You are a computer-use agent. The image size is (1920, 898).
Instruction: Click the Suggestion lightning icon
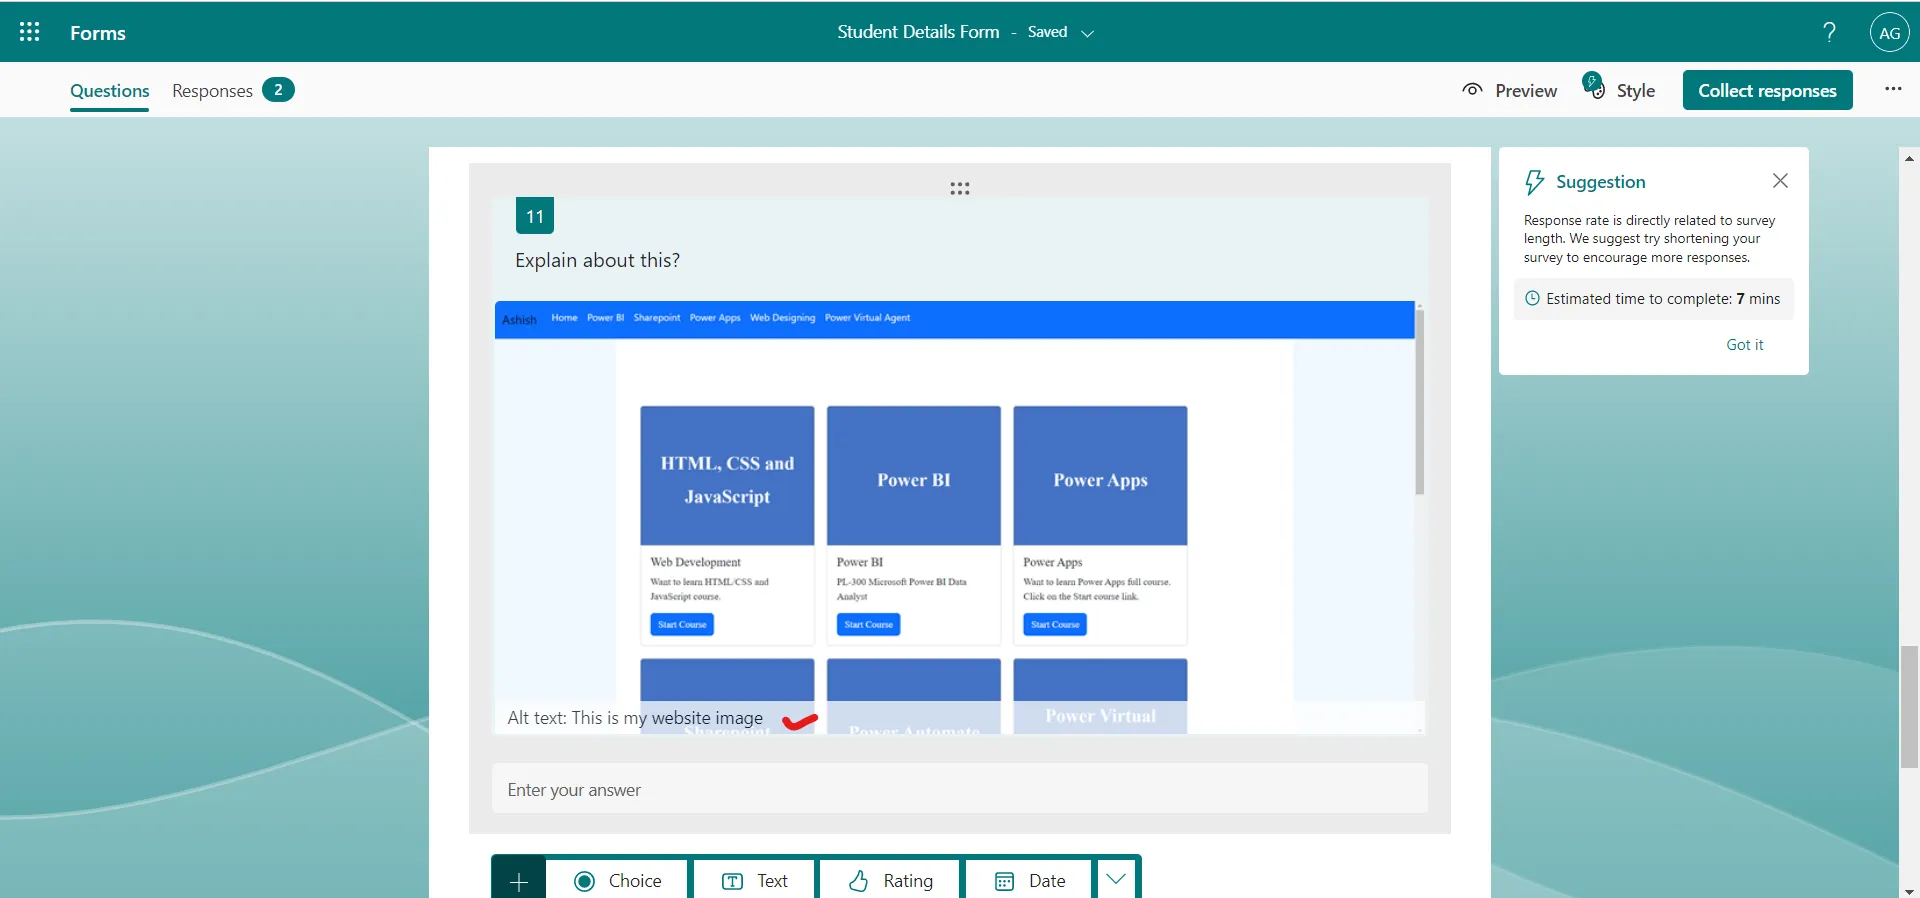pyautogui.click(x=1534, y=182)
